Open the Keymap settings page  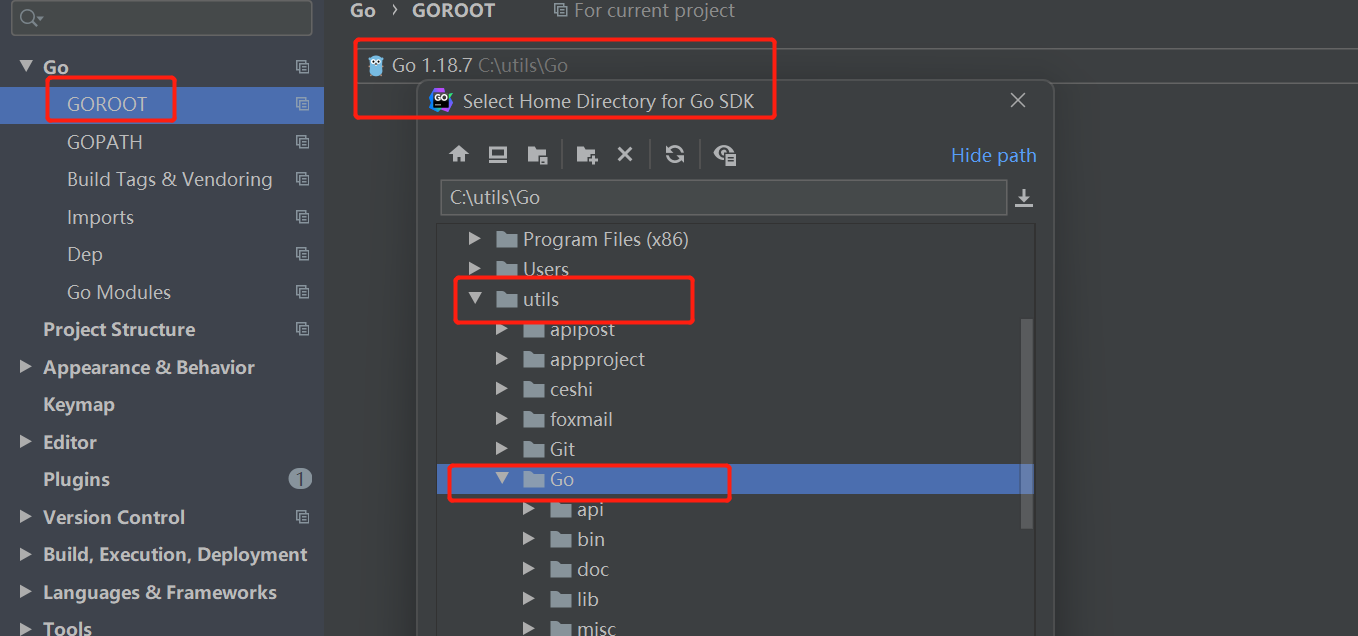[x=79, y=404]
